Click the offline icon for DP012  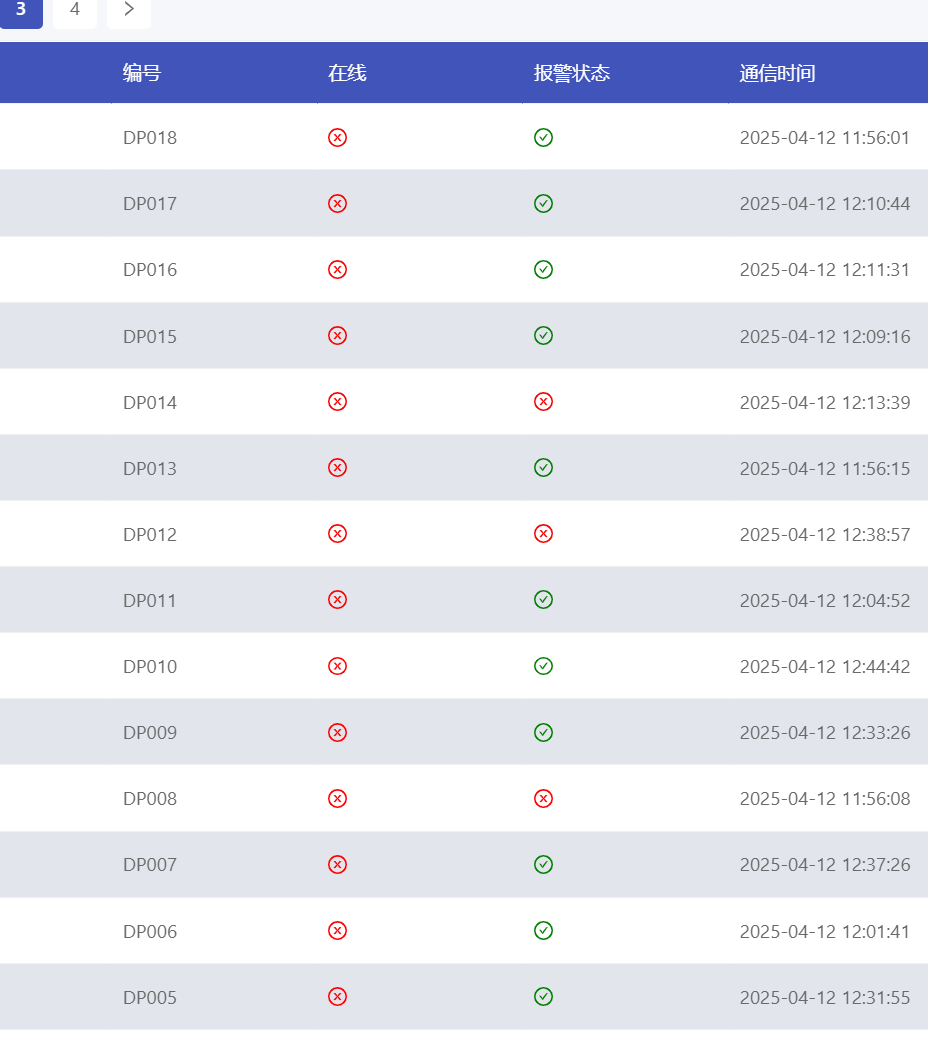coord(337,534)
